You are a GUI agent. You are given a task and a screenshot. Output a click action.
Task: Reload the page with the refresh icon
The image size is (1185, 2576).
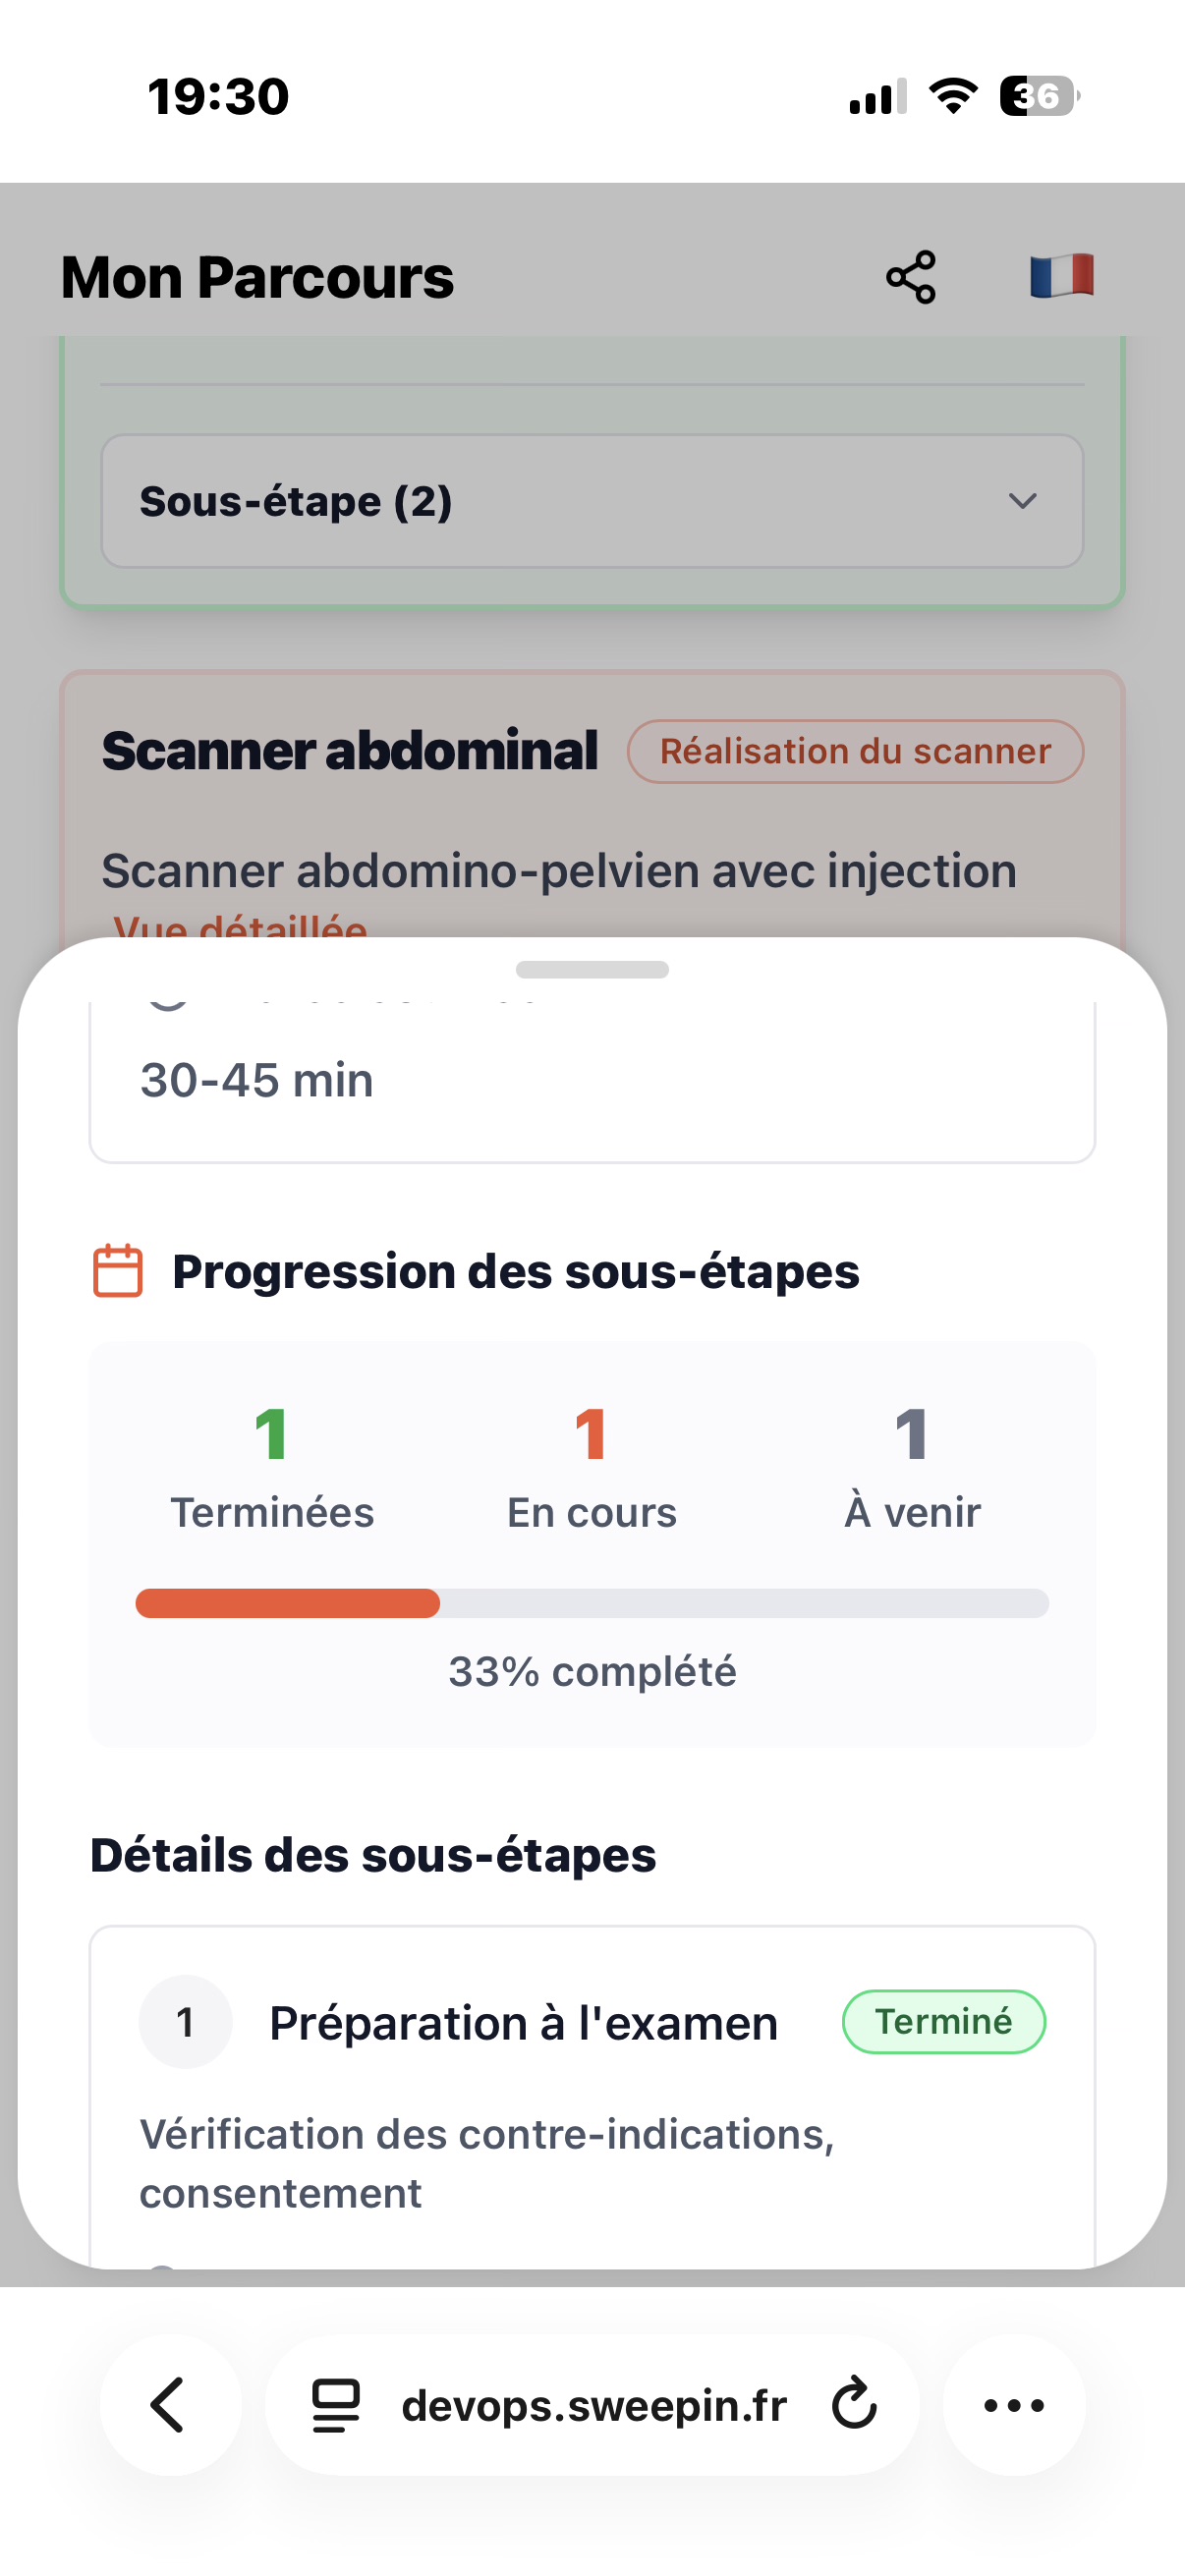(x=854, y=2404)
